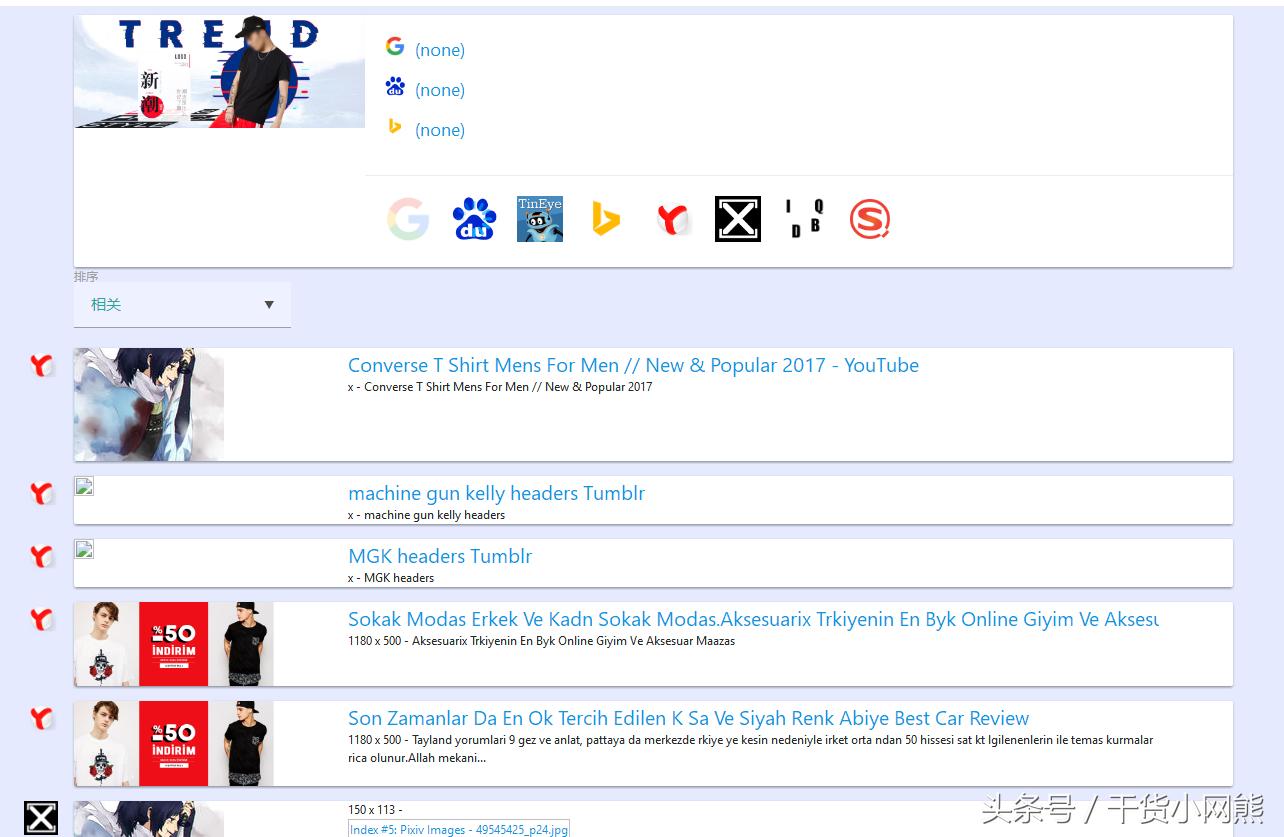Open the Sokak Modas Erkek Ve Kadn result

click(x=753, y=619)
